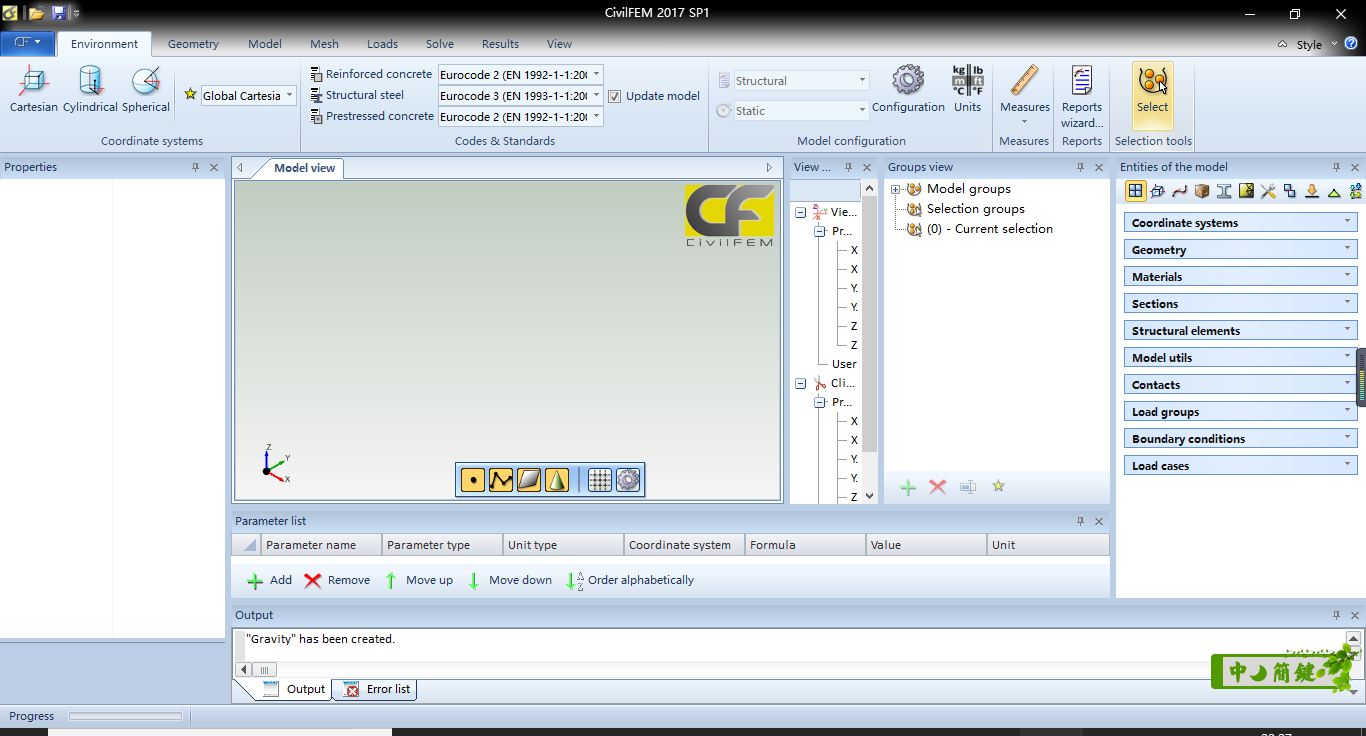
Task: Open the Units settings
Action: pos(967,89)
